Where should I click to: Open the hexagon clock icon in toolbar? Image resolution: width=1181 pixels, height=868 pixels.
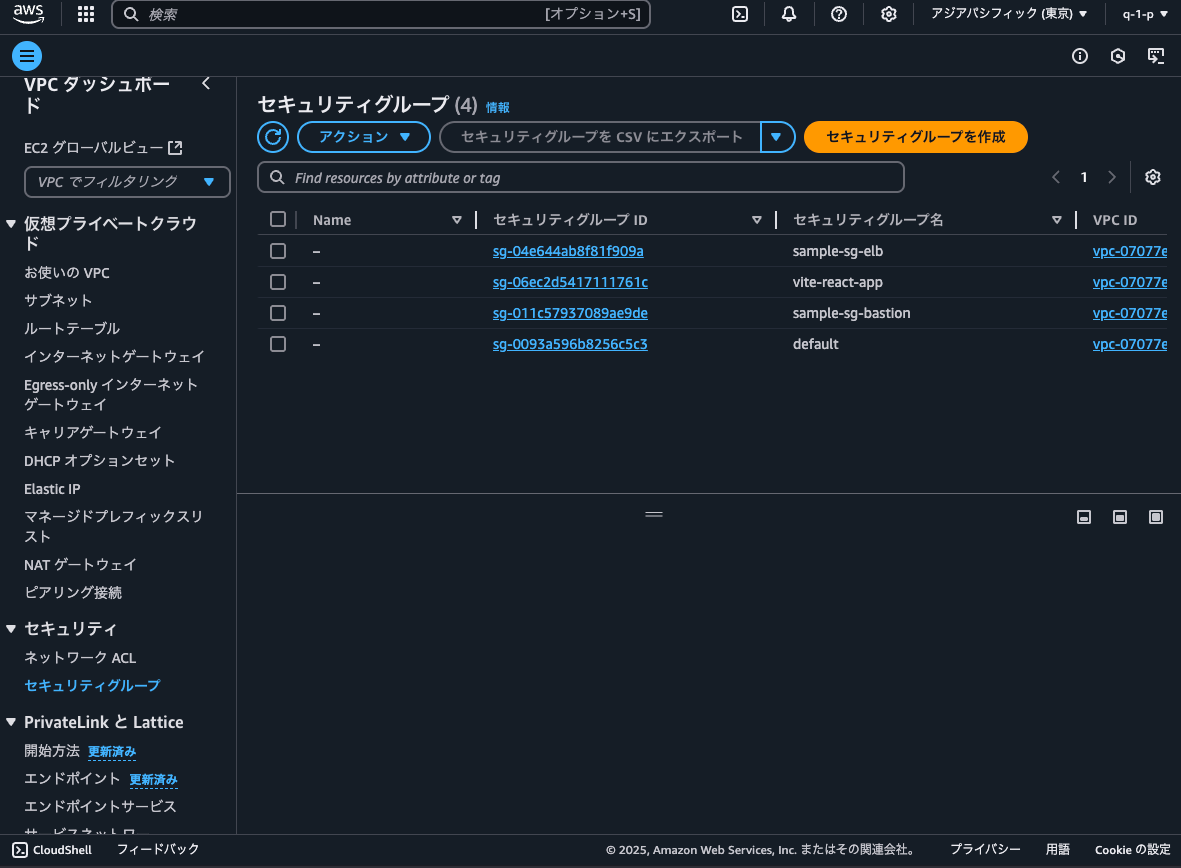(1118, 56)
